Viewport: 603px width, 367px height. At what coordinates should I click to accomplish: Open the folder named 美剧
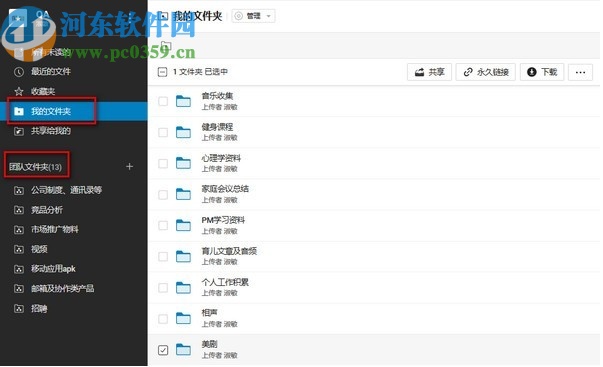pyautogui.click(x=210, y=344)
